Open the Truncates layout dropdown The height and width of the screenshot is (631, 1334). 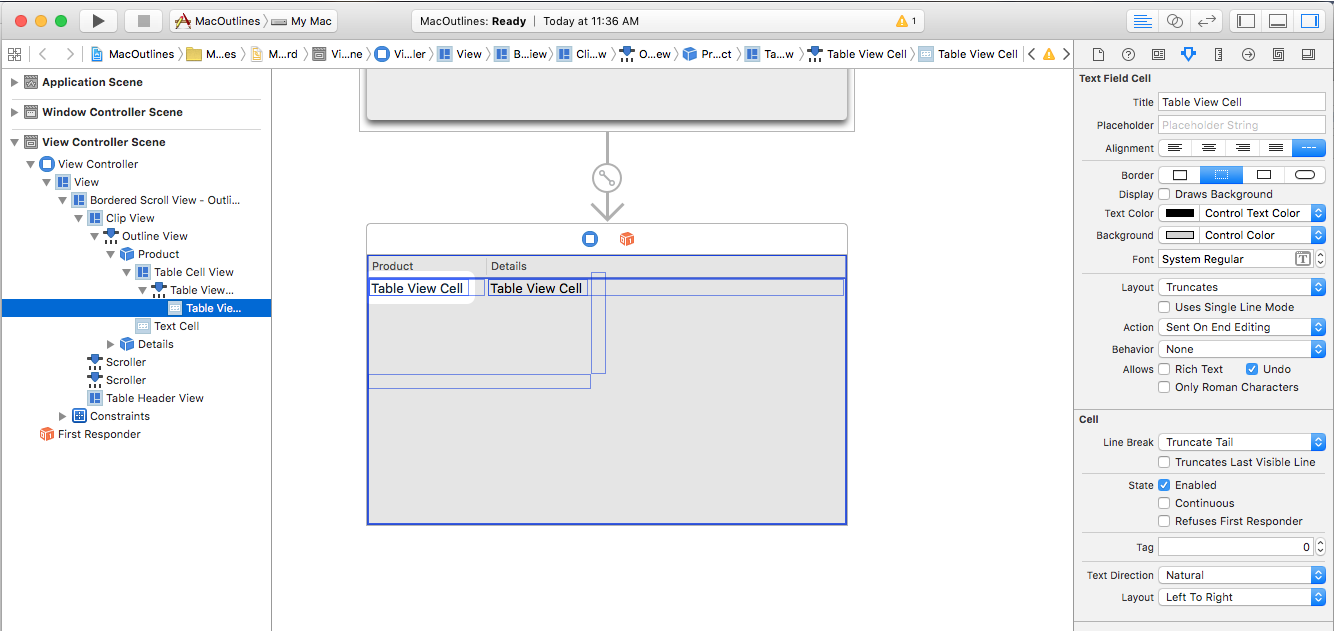tap(1242, 287)
